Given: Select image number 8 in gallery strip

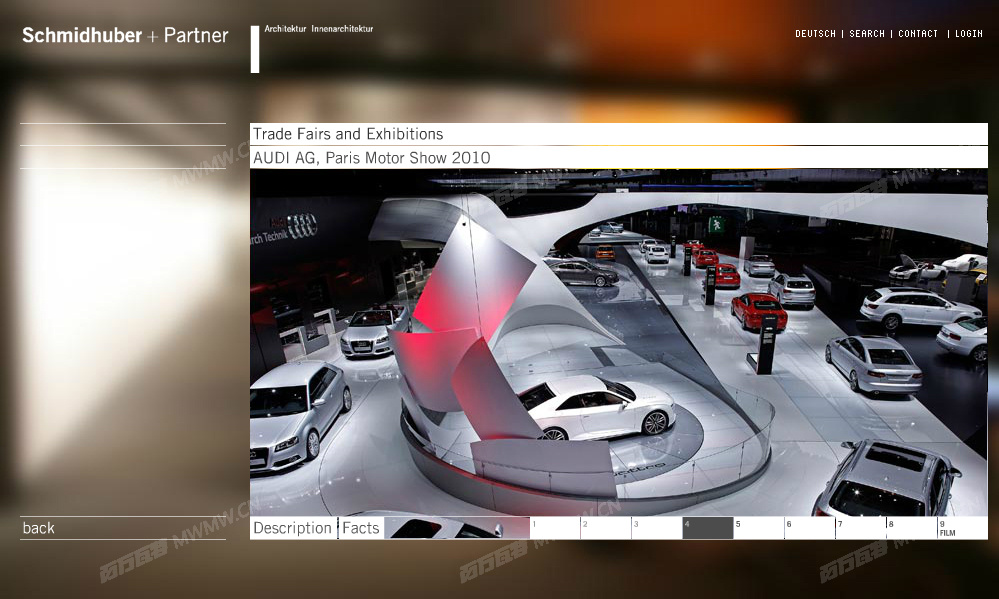Looking at the screenshot, I should [x=912, y=528].
